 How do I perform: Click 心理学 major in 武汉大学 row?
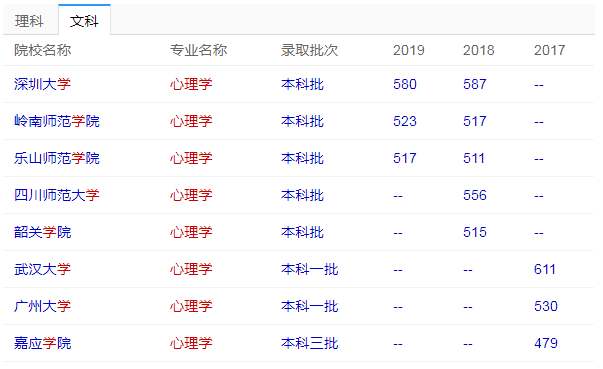(x=191, y=269)
